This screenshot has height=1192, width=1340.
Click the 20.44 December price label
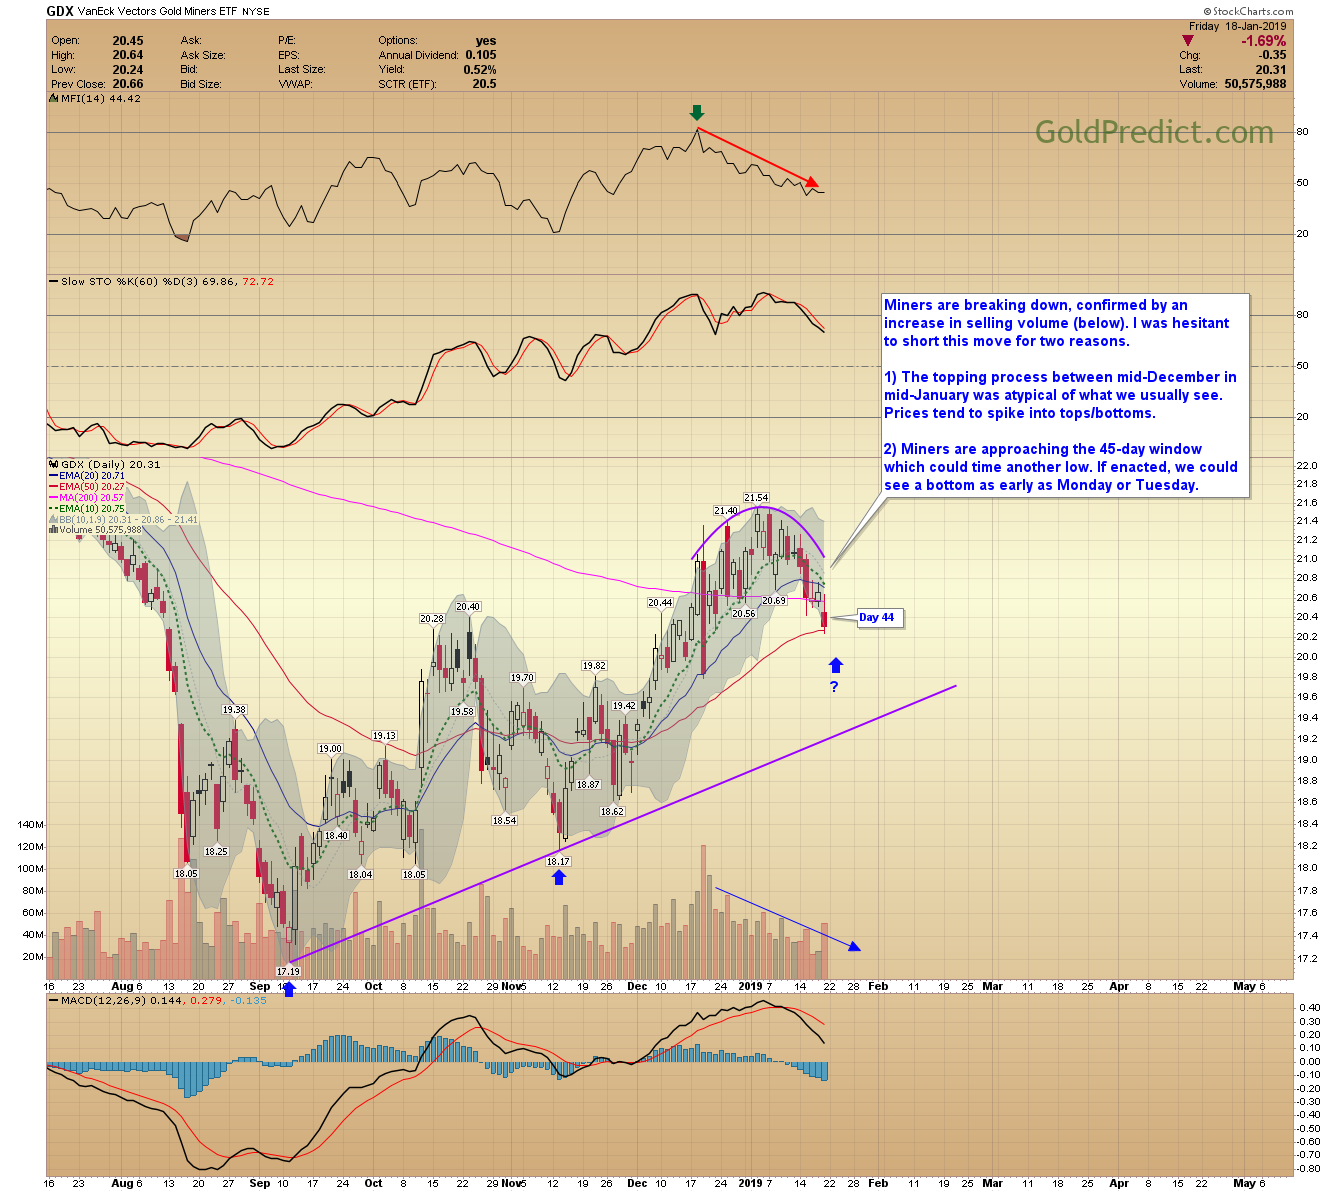pyautogui.click(x=660, y=602)
